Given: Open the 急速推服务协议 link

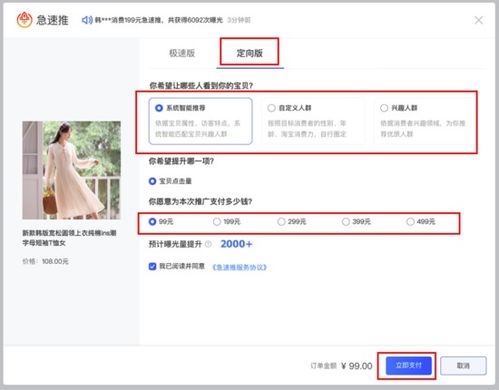Looking at the screenshot, I should click(x=240, y=267).
